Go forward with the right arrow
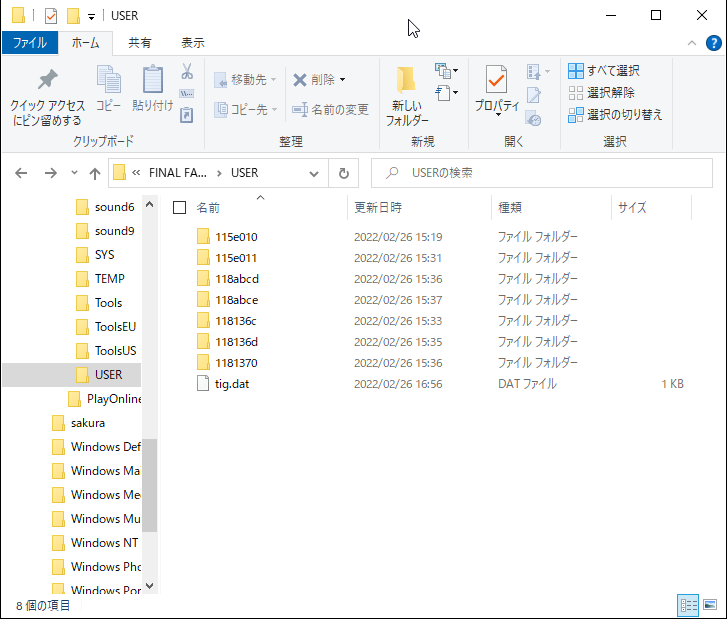This screenshot has width=727, height=619. 51,173
